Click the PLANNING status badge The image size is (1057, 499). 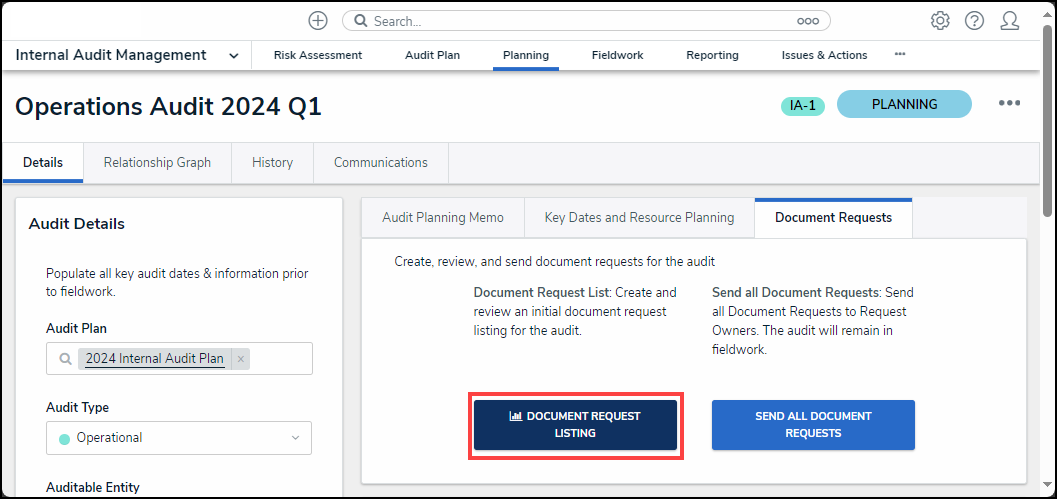[904, 104]
